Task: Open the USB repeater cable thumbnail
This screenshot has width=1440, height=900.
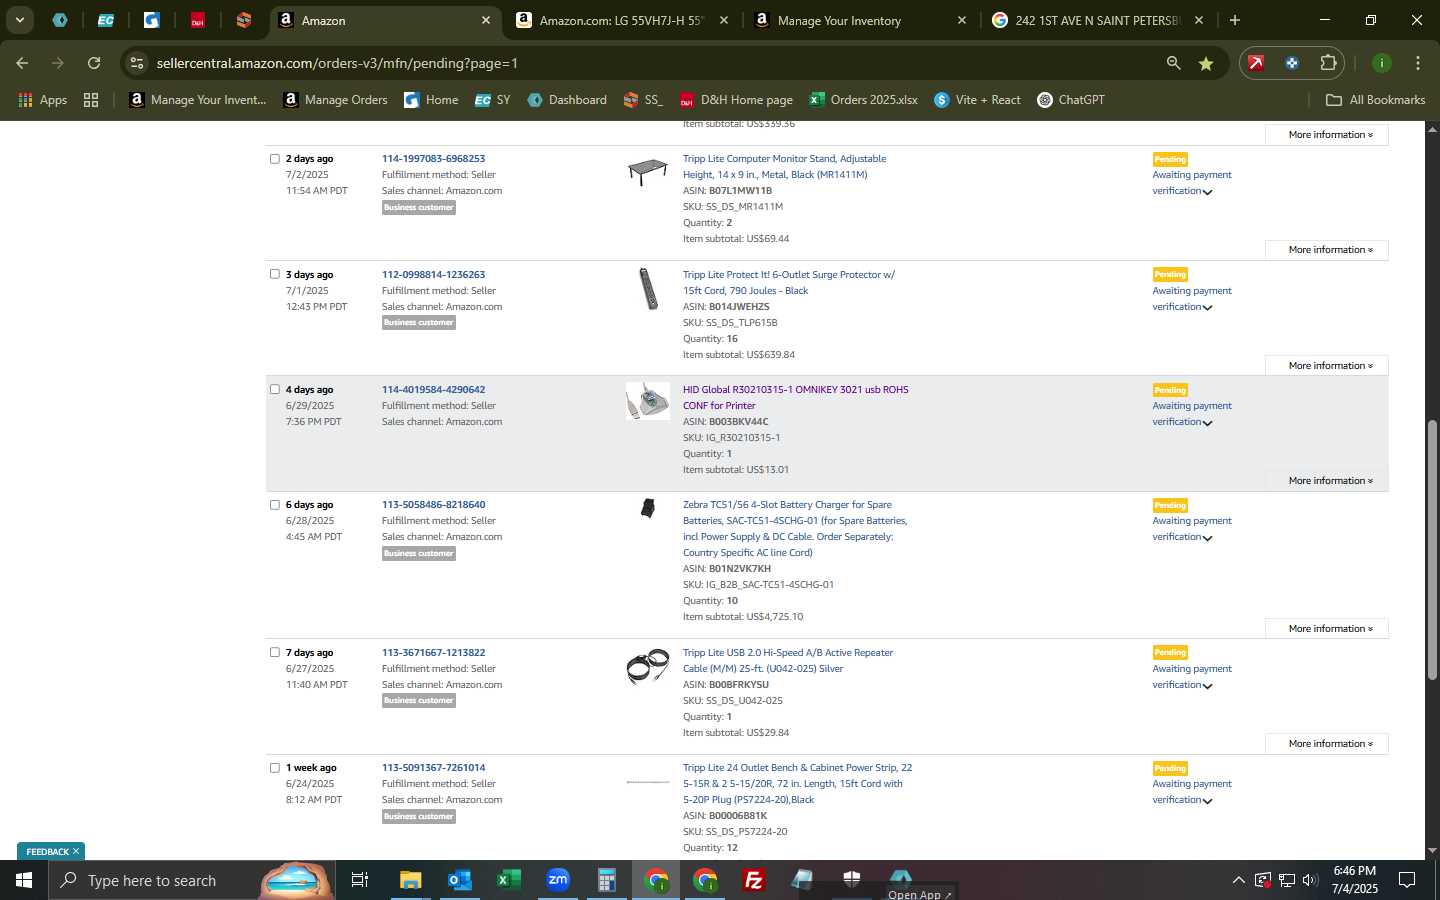Action: coord(648,666)
